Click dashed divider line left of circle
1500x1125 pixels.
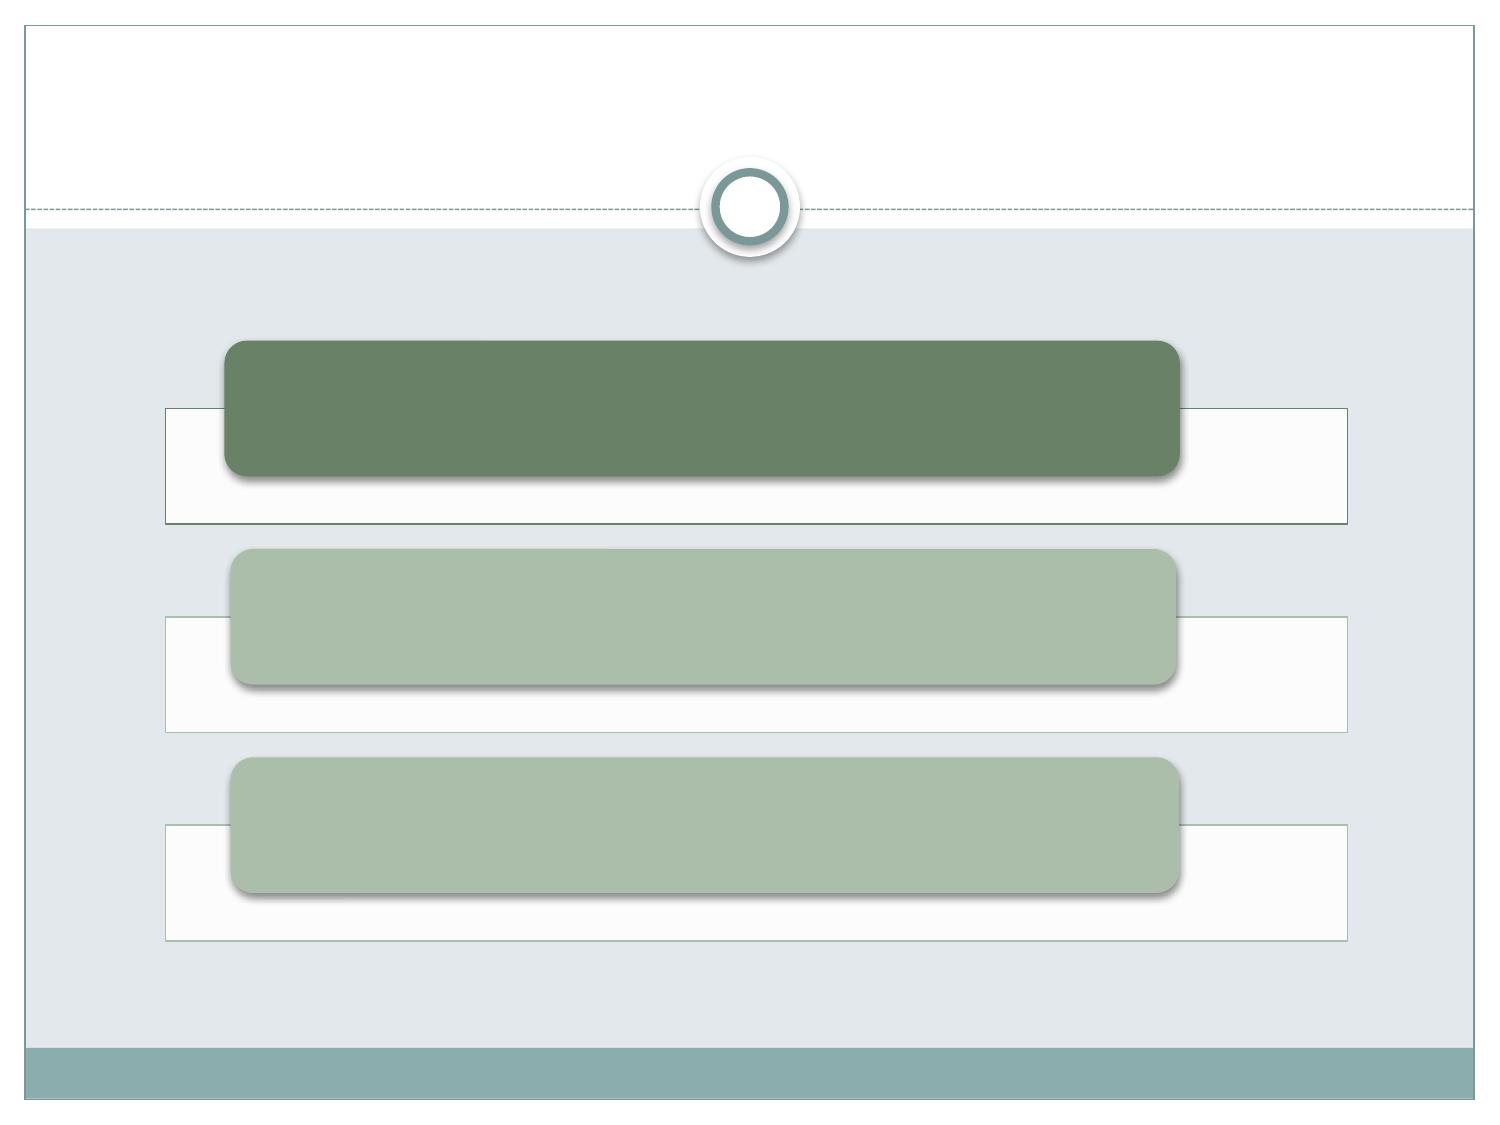(x=362, y=209)
